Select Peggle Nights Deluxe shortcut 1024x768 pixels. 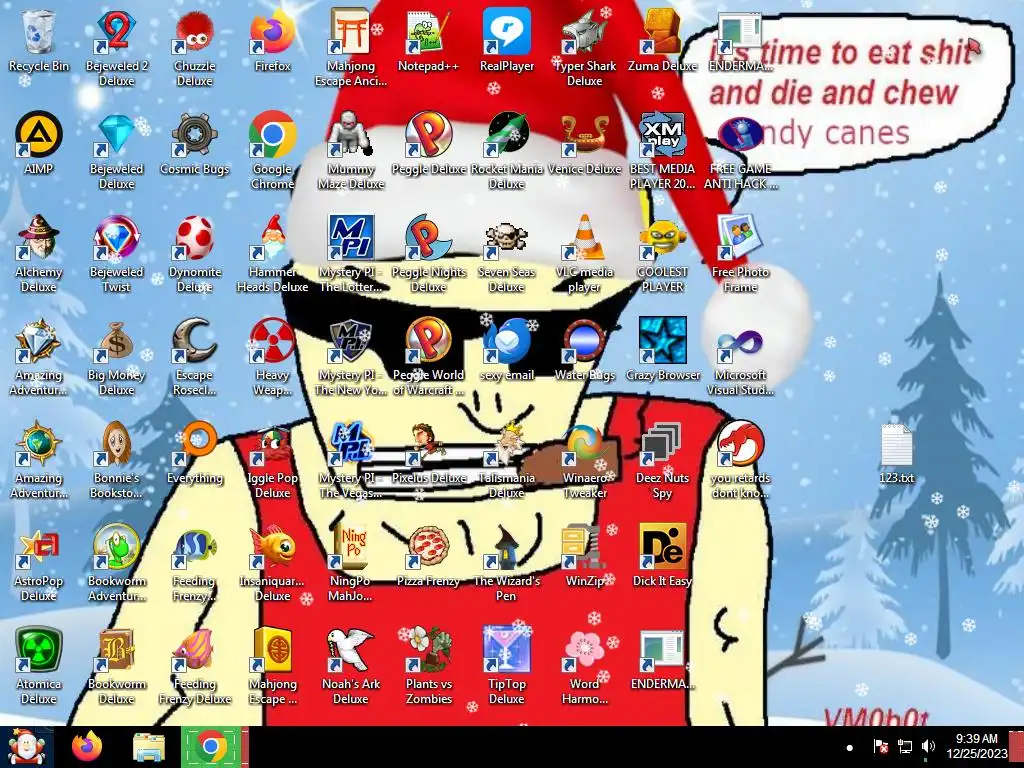(x=428, y=253)
